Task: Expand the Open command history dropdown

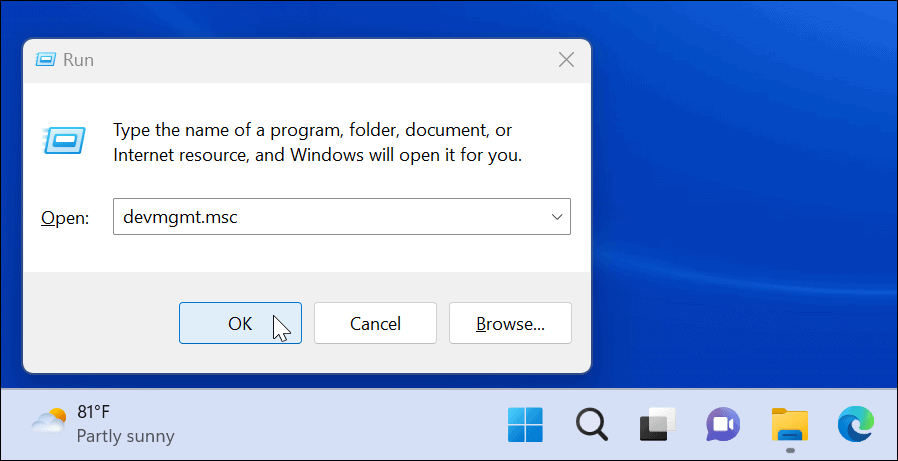Action: point(555,217)
